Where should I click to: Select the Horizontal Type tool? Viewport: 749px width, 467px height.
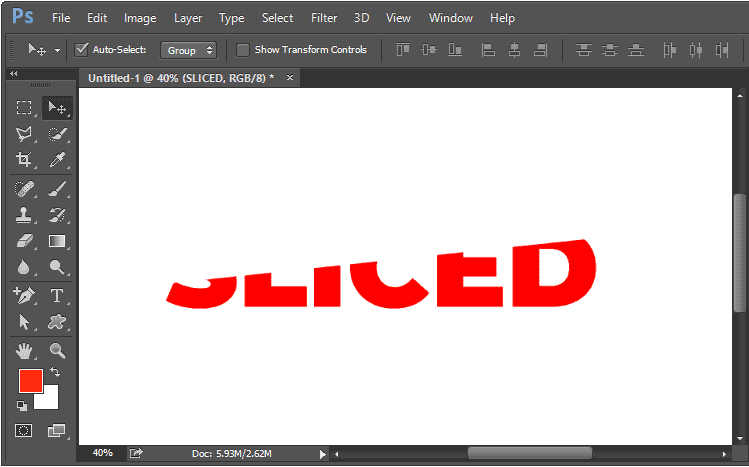[57, 296]
